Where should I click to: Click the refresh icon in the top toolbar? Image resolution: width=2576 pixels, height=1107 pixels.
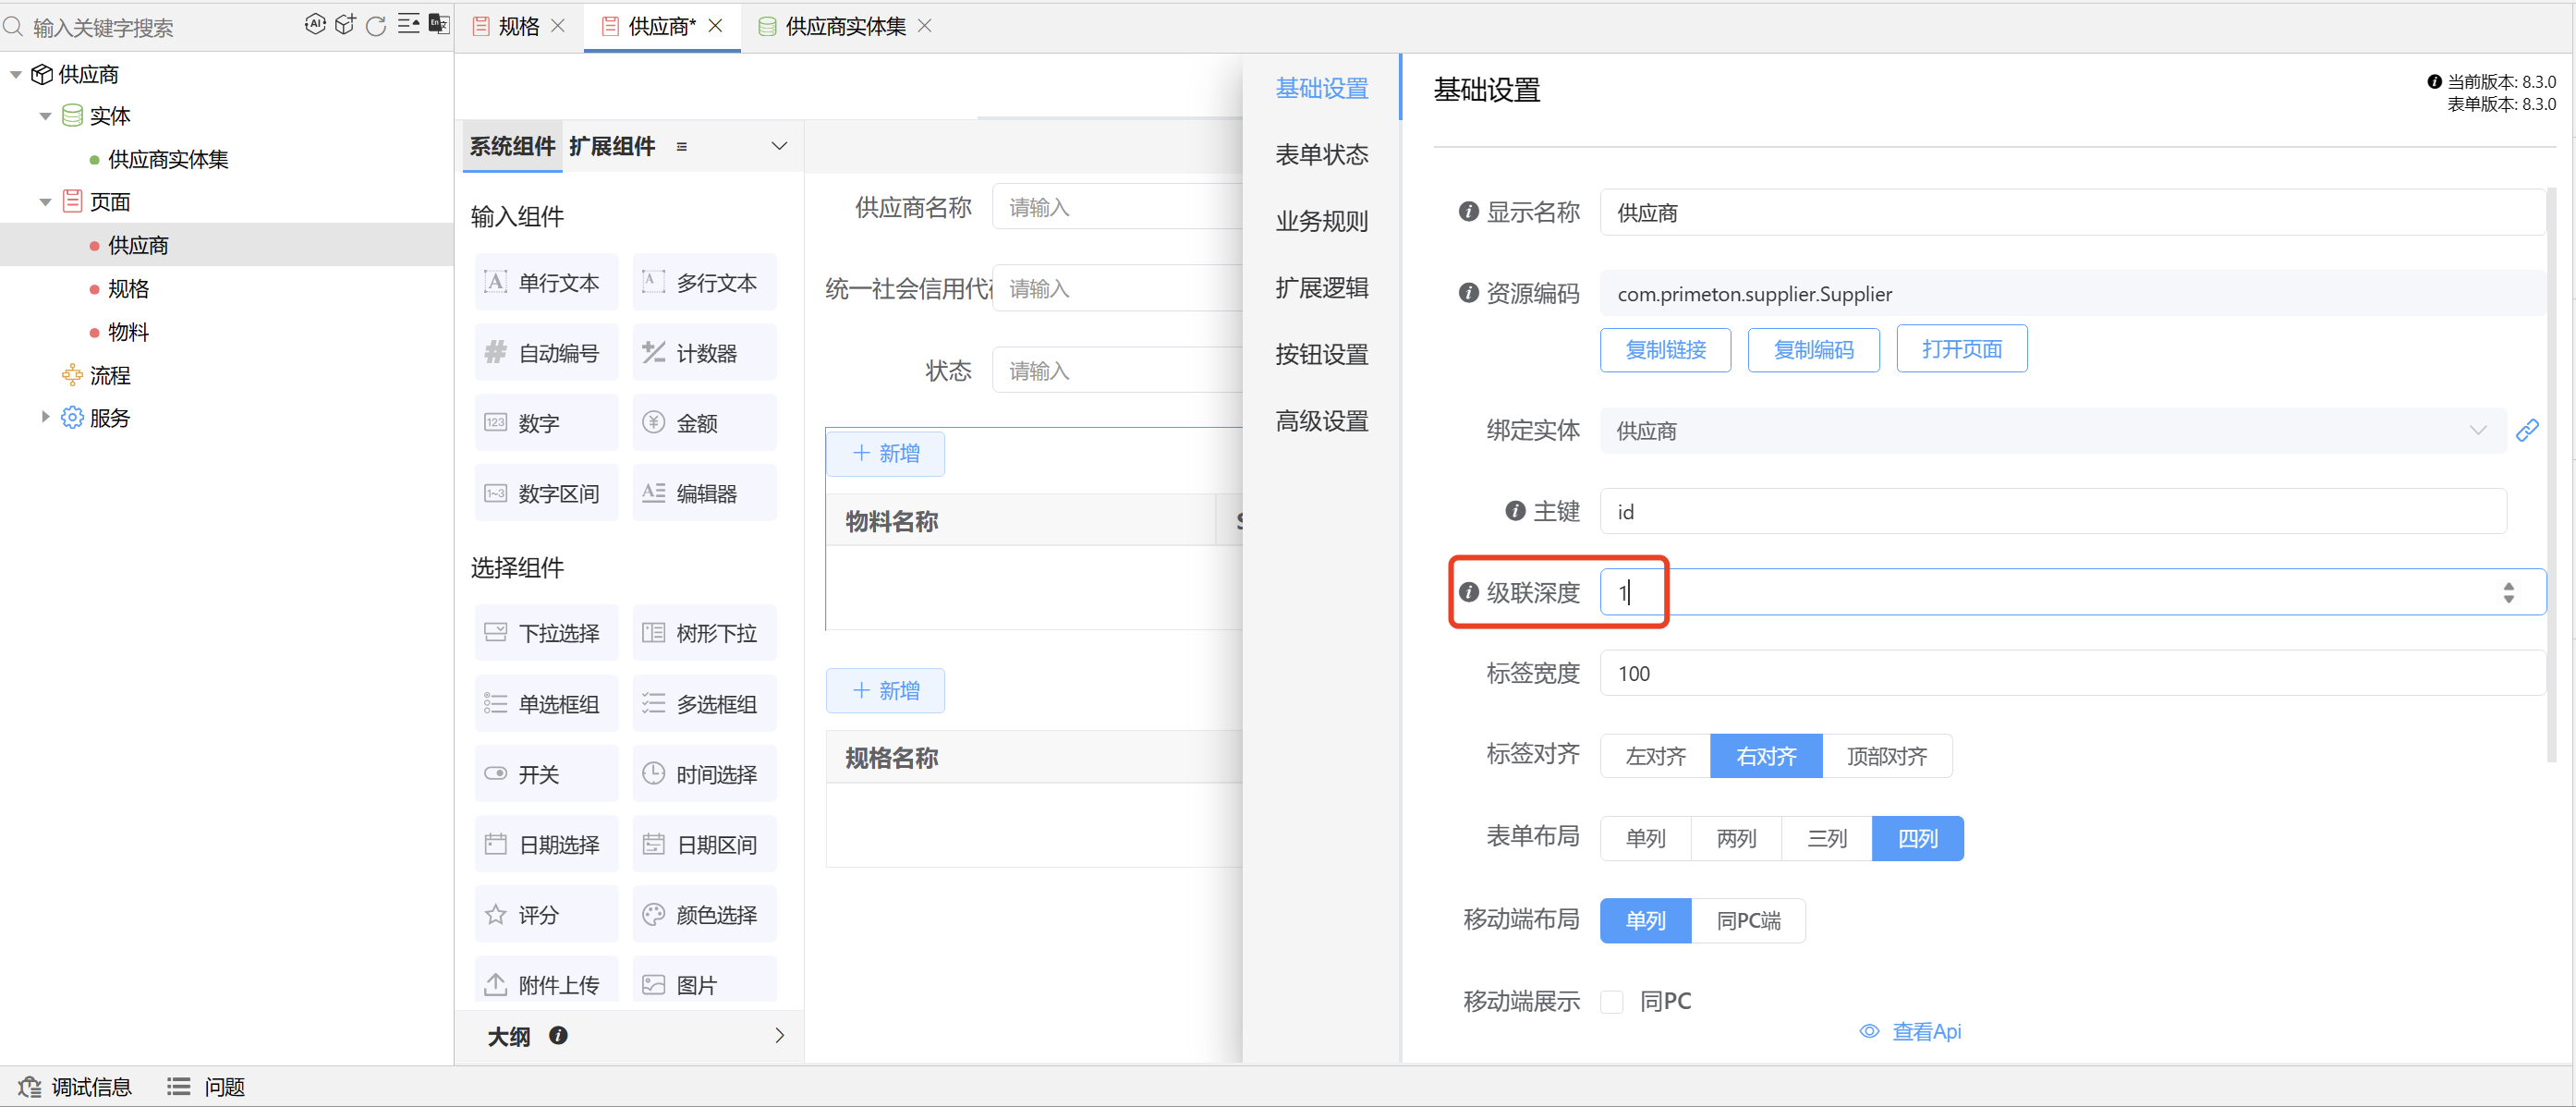[x=376, y=26]
